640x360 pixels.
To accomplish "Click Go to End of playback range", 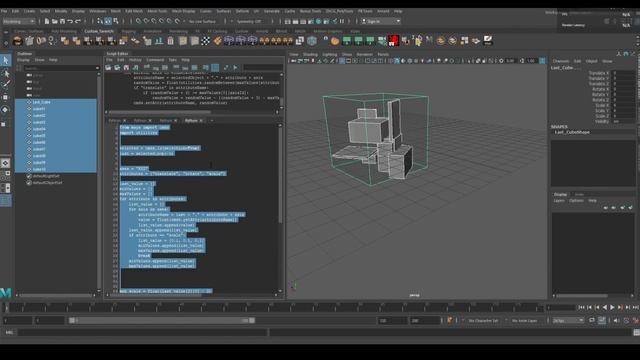I will 635,308.
